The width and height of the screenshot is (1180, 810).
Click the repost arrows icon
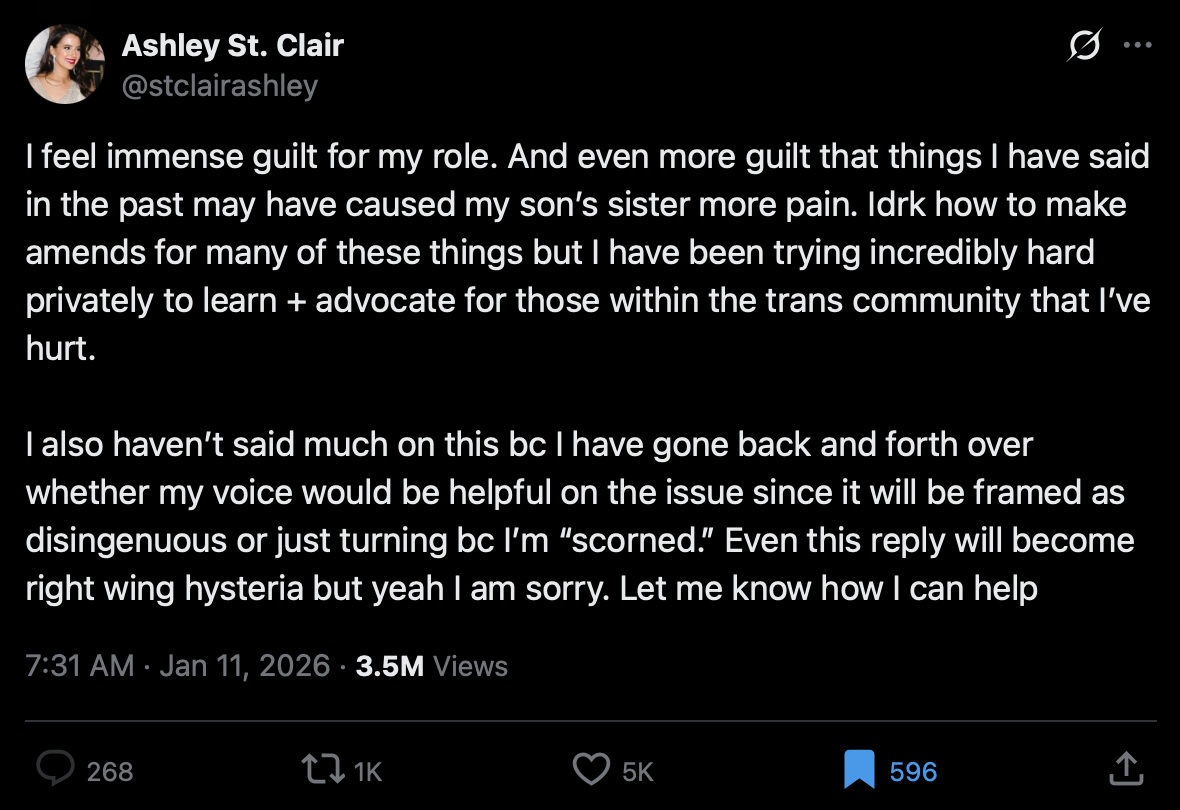[320, 769]
